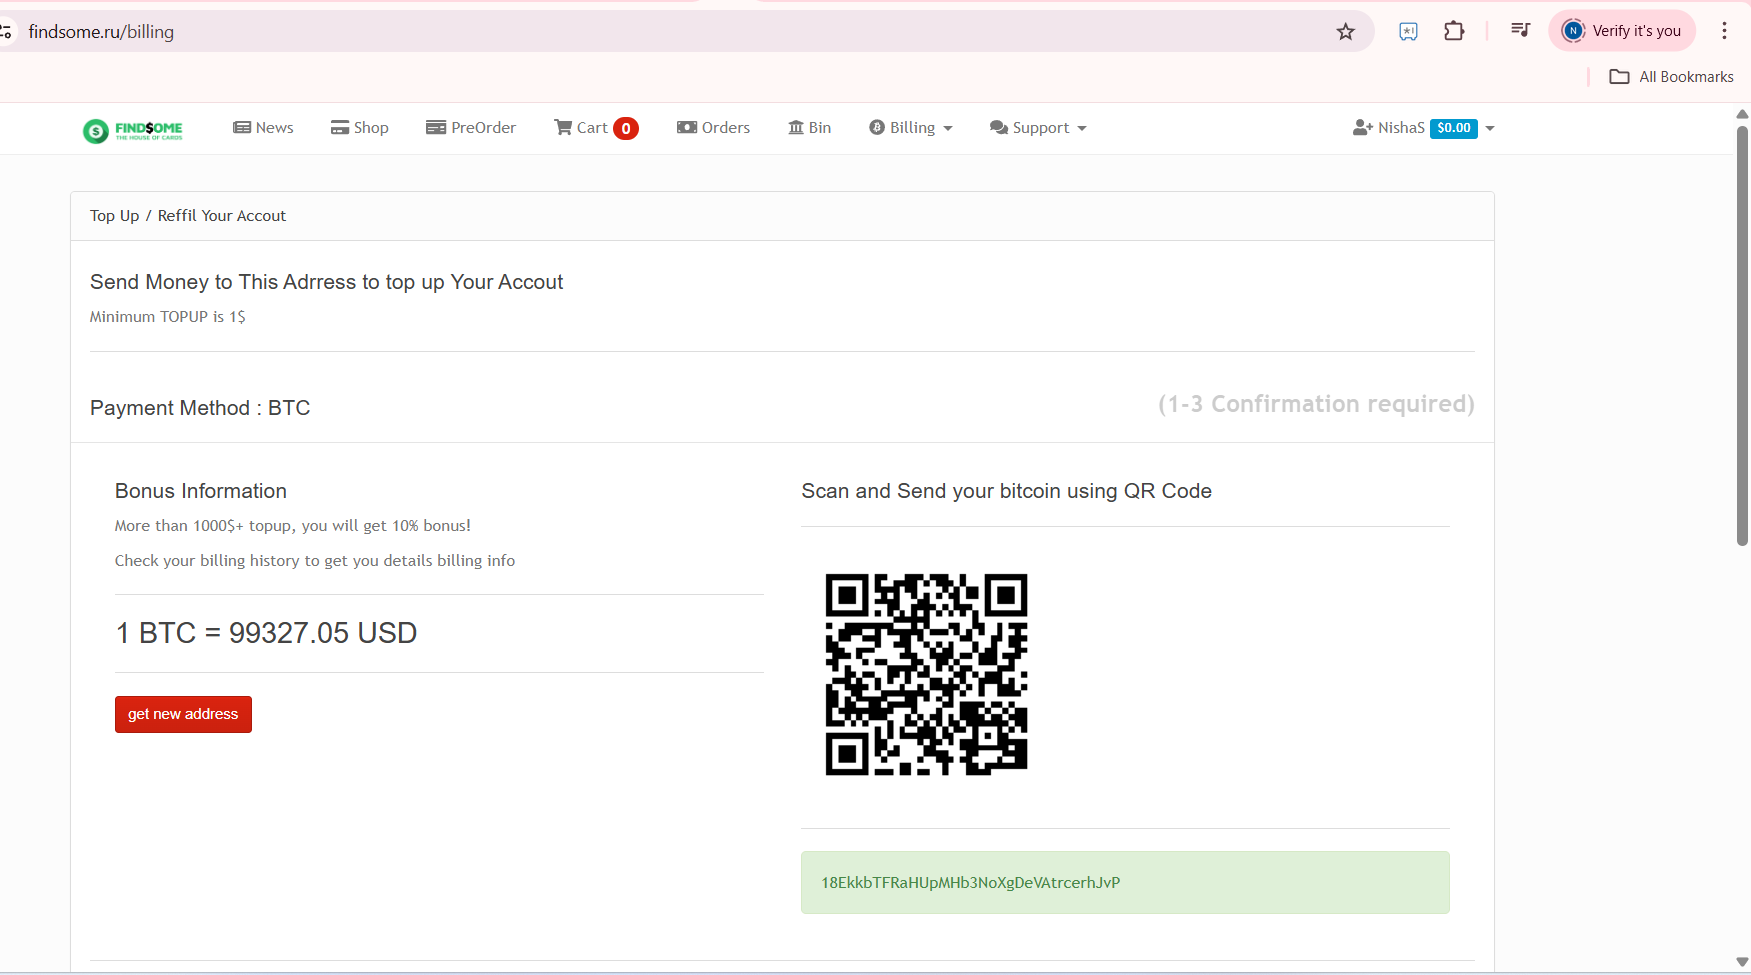Click the get new address button
Screen dimensions: 1751x975
click(183, 714)
